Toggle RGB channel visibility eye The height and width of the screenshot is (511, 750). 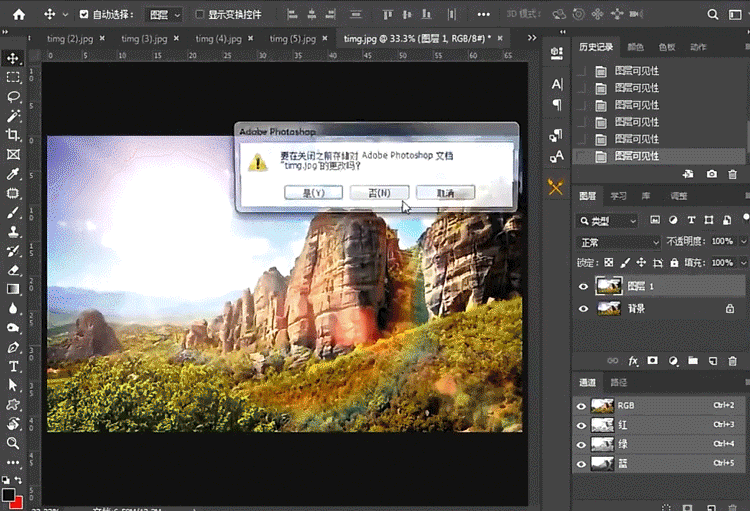[581, 406]
